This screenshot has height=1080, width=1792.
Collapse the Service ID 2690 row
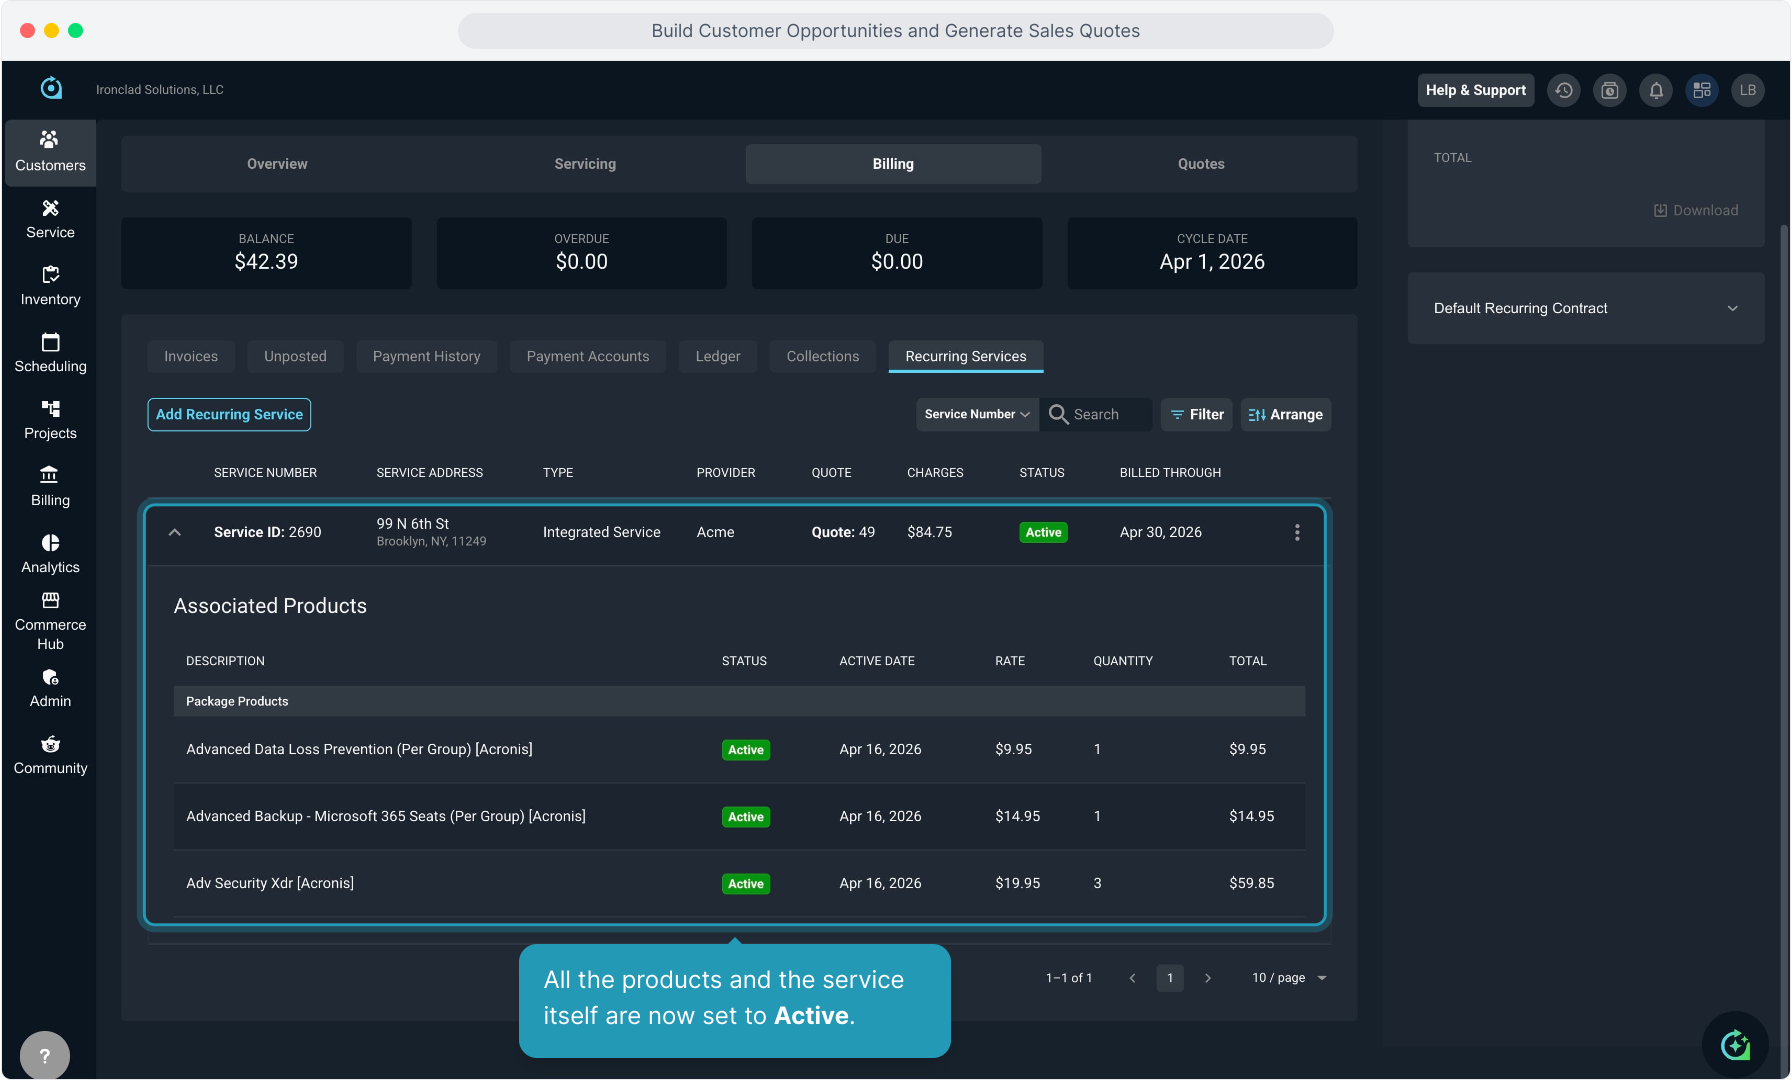point(175,533)
